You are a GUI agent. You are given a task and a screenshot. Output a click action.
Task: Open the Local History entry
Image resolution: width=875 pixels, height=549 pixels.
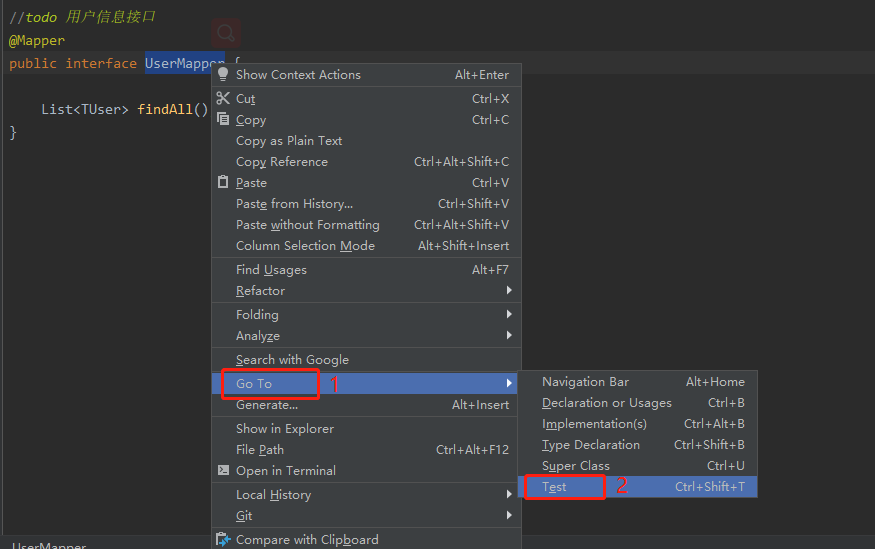[367, 495]
